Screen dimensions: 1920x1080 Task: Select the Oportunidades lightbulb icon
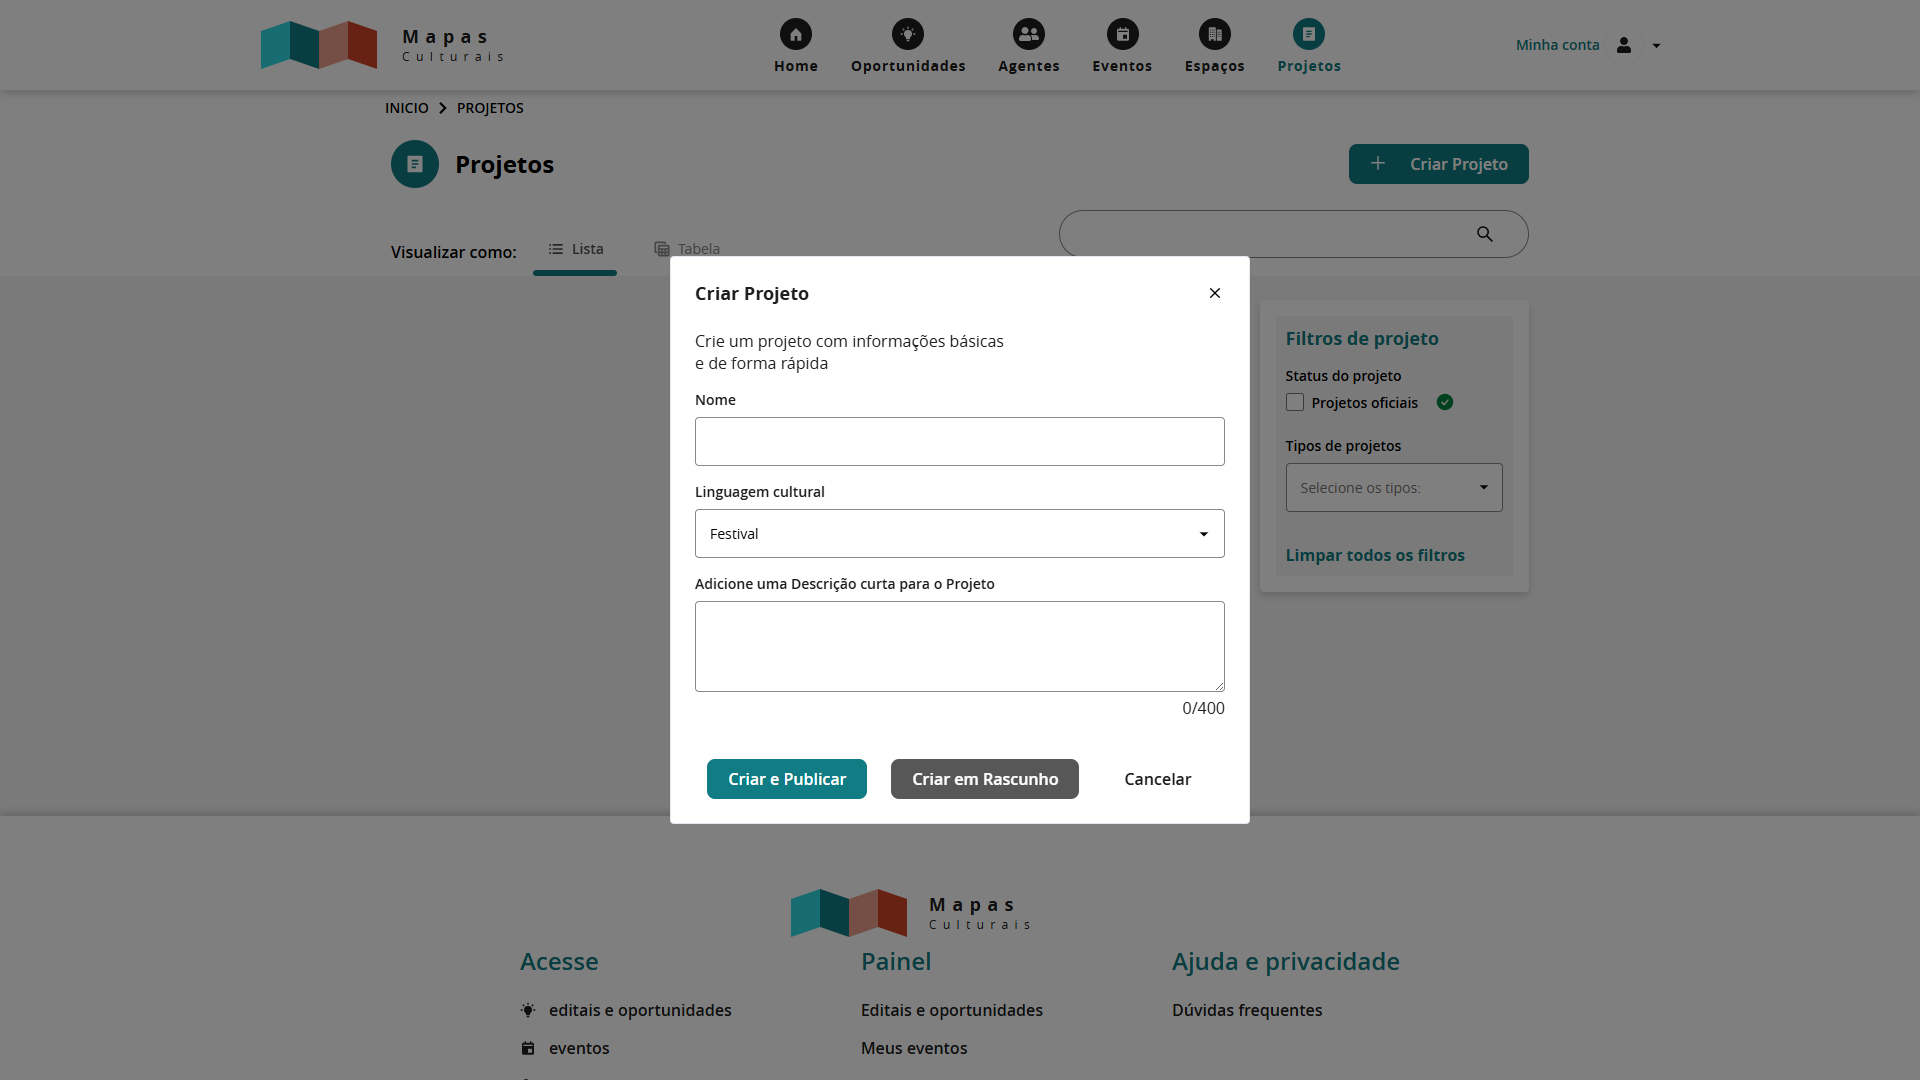pyautogui.click(x=908, y=33)
